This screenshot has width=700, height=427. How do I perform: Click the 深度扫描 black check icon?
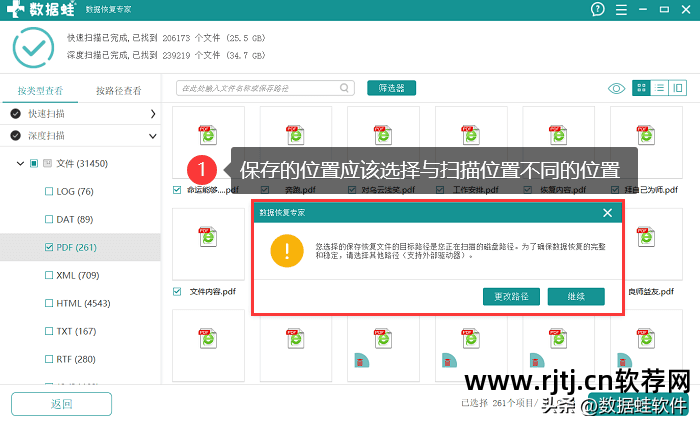16,135
